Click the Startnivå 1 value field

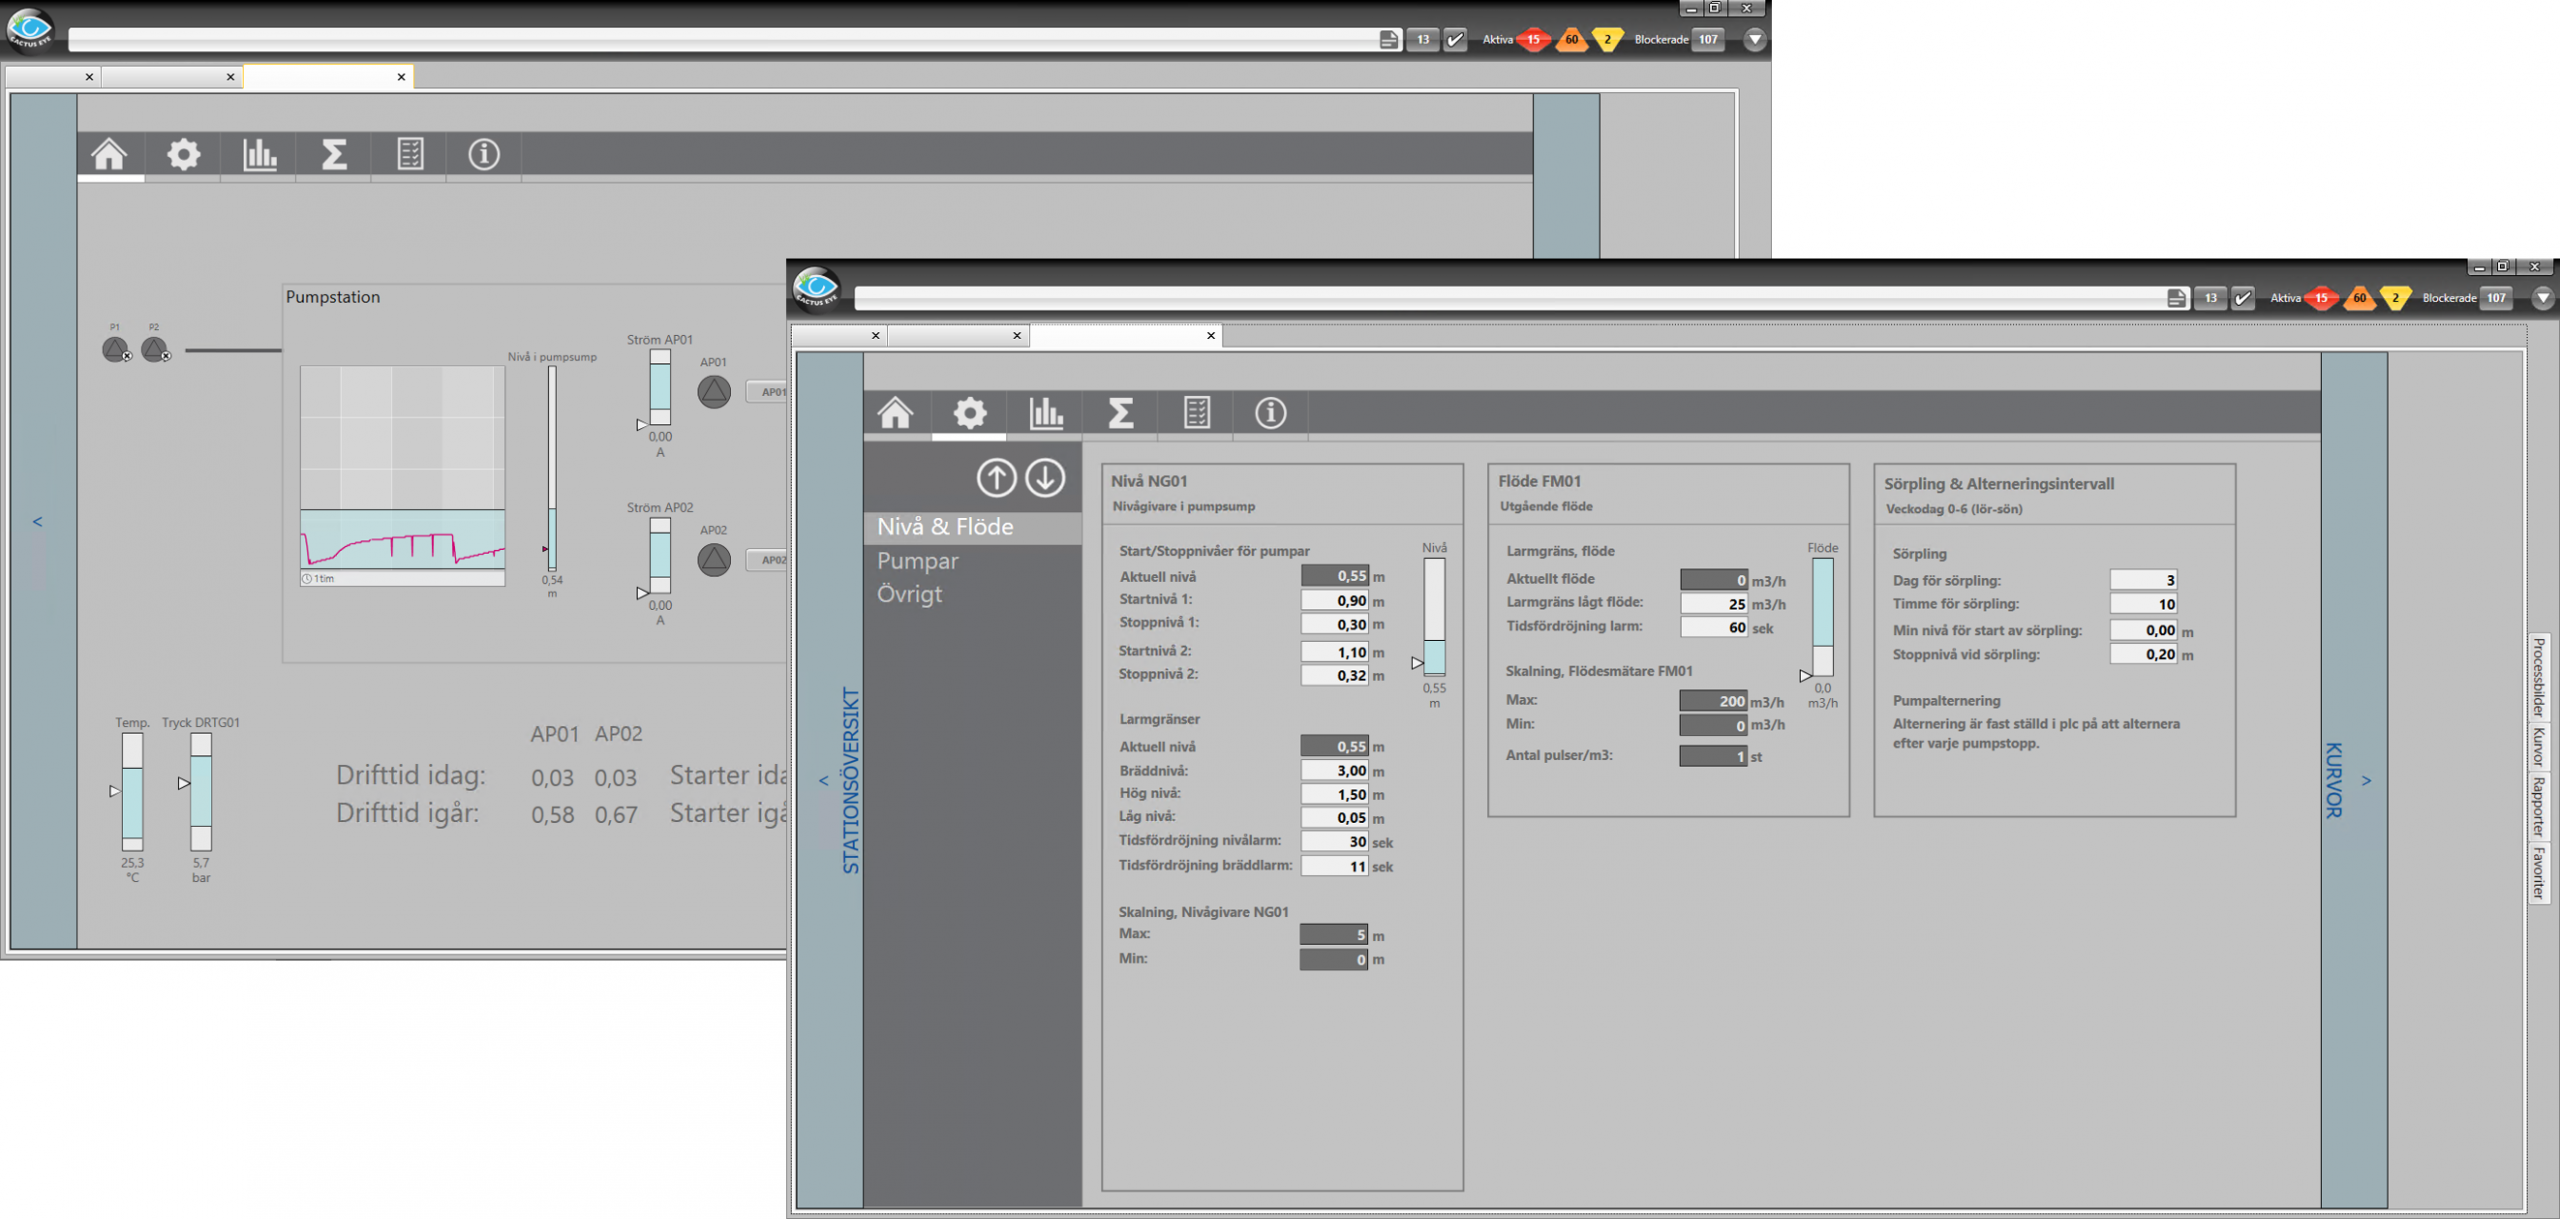[x=1334, y=600]
